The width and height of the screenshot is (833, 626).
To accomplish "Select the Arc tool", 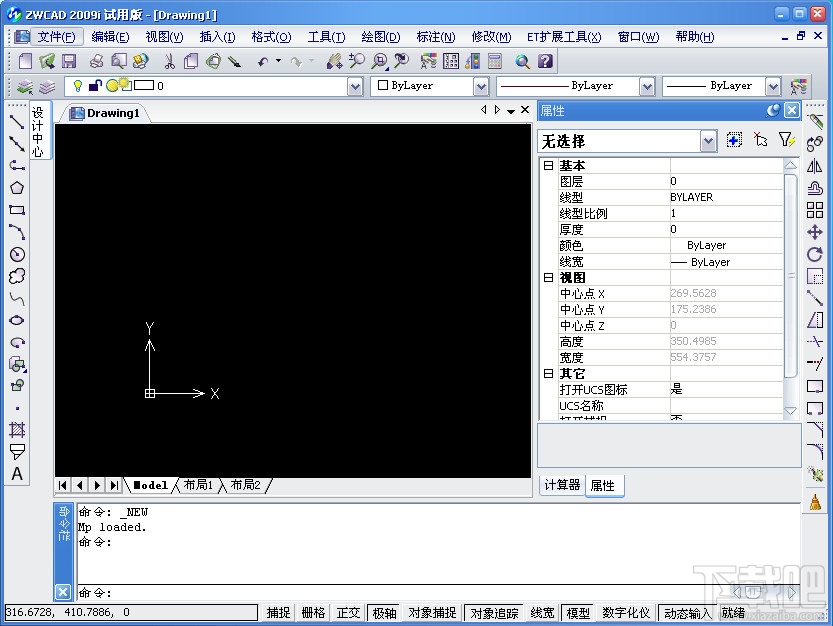I will point(17,232).
